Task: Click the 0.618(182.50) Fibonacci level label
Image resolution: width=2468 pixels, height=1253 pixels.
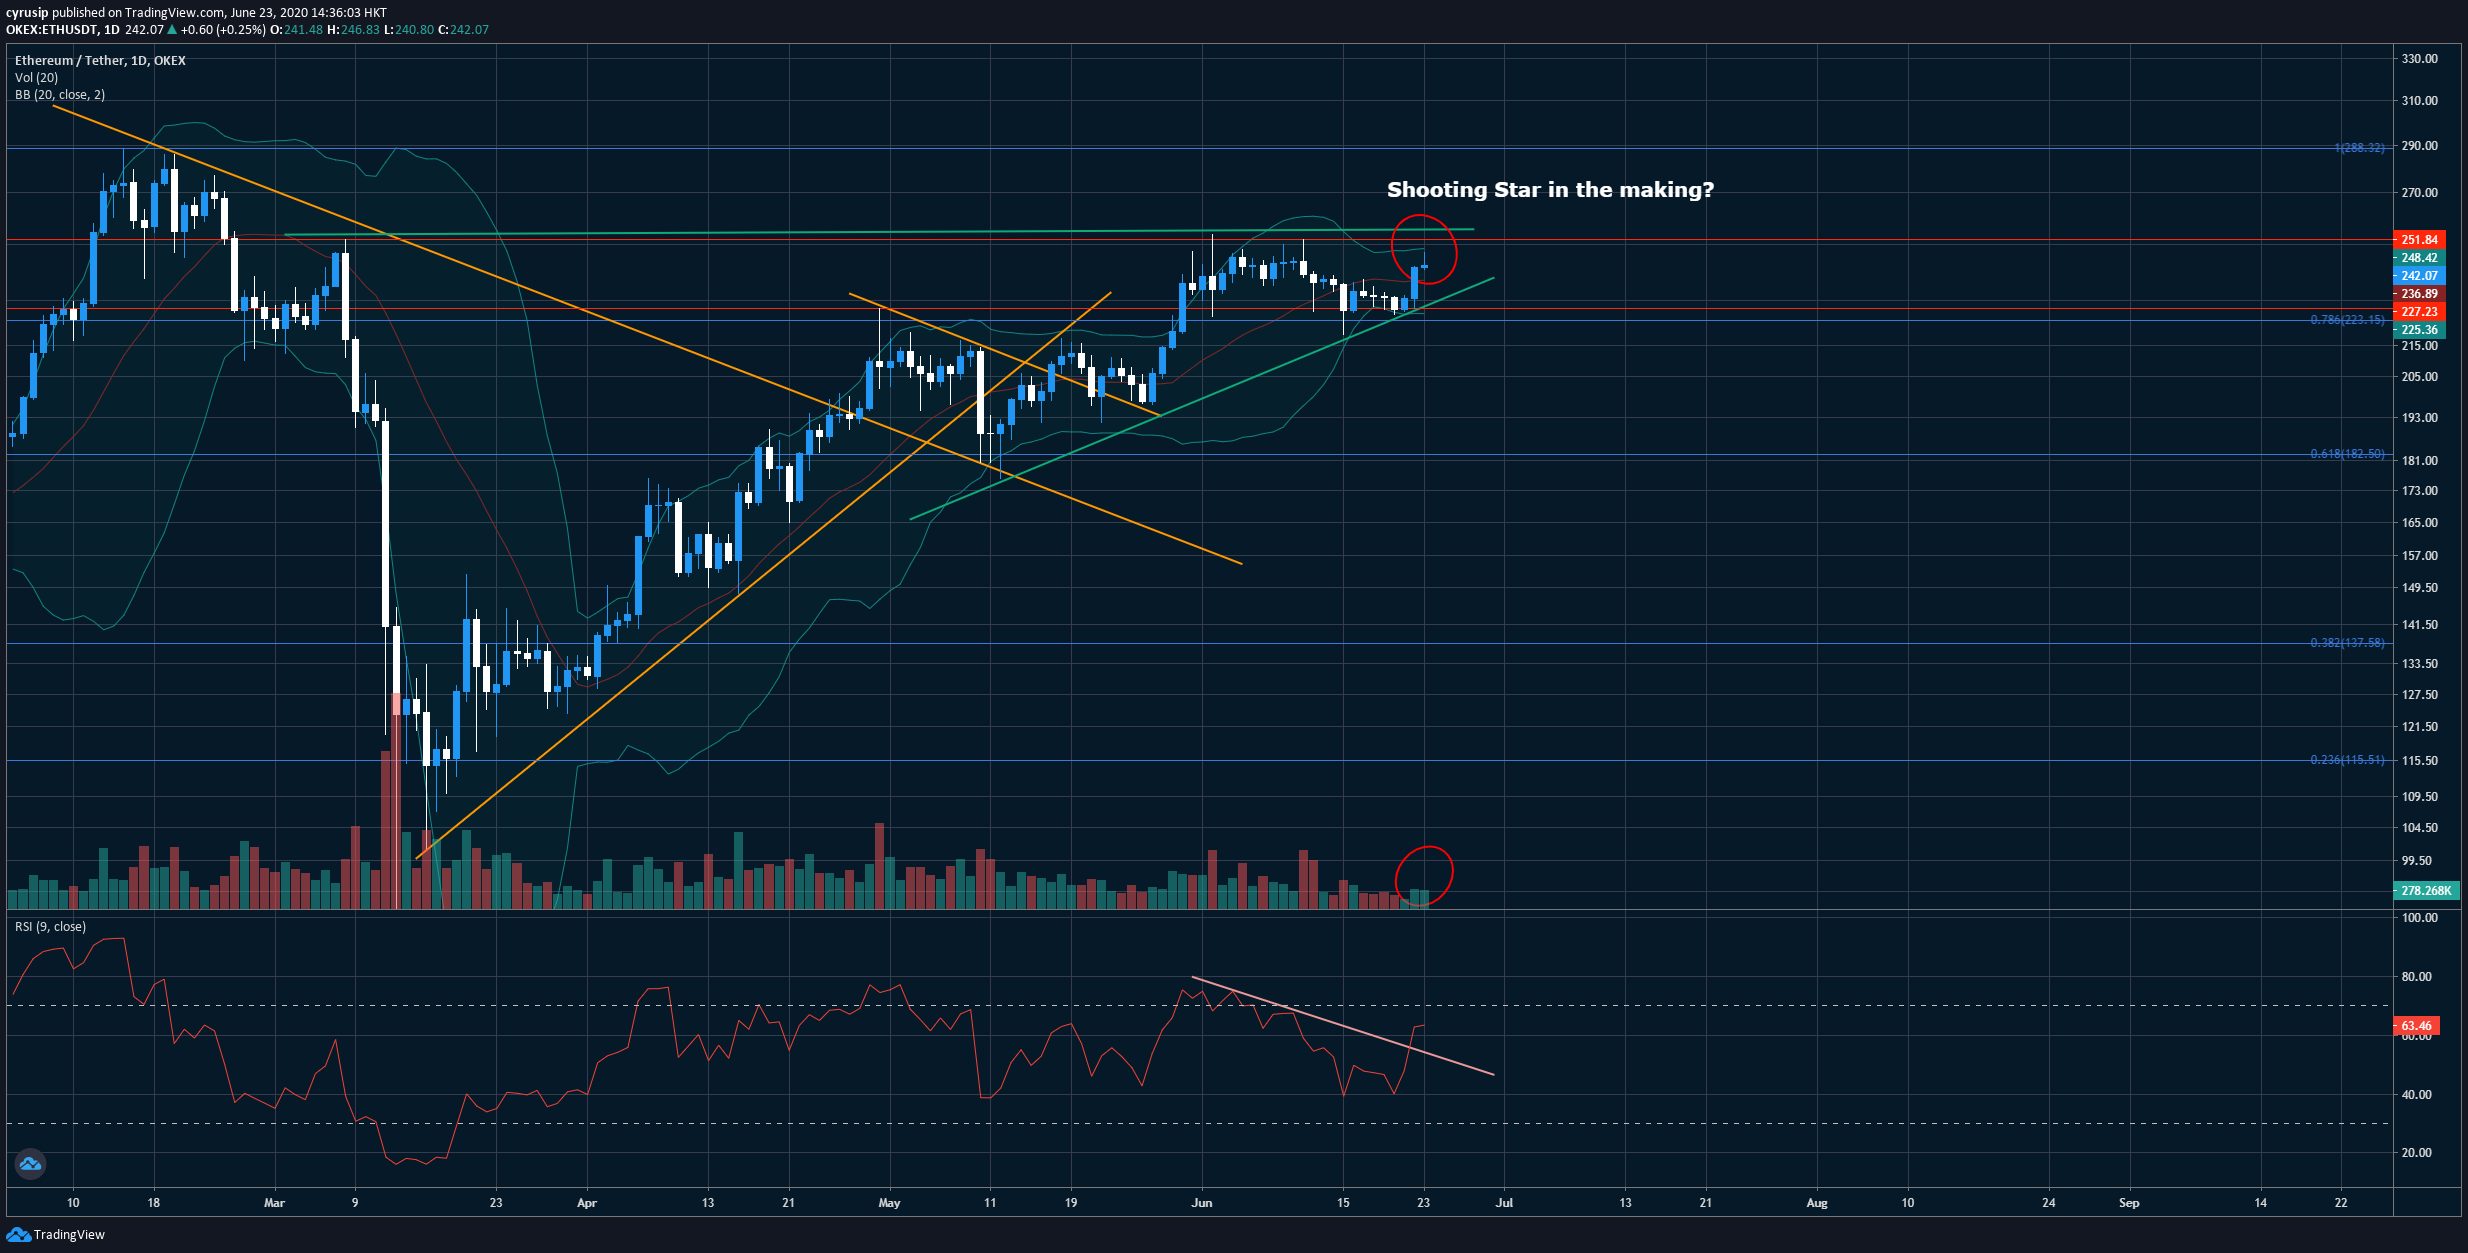Action: tap(2347, 454)
